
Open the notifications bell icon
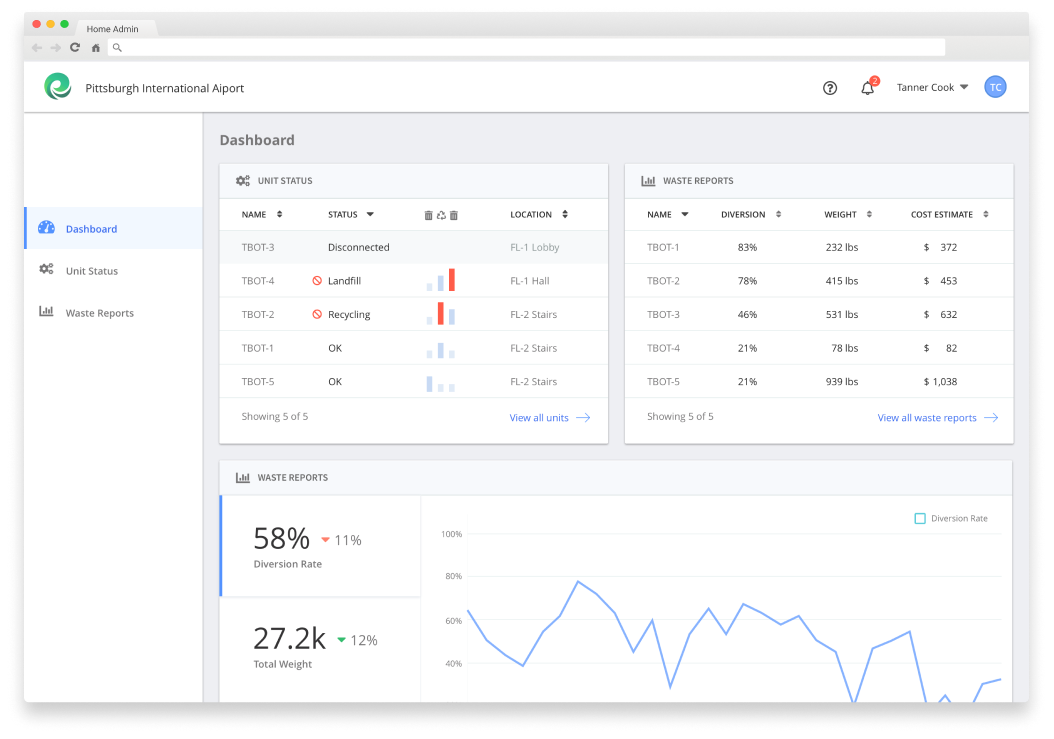[x=868, y=88]
